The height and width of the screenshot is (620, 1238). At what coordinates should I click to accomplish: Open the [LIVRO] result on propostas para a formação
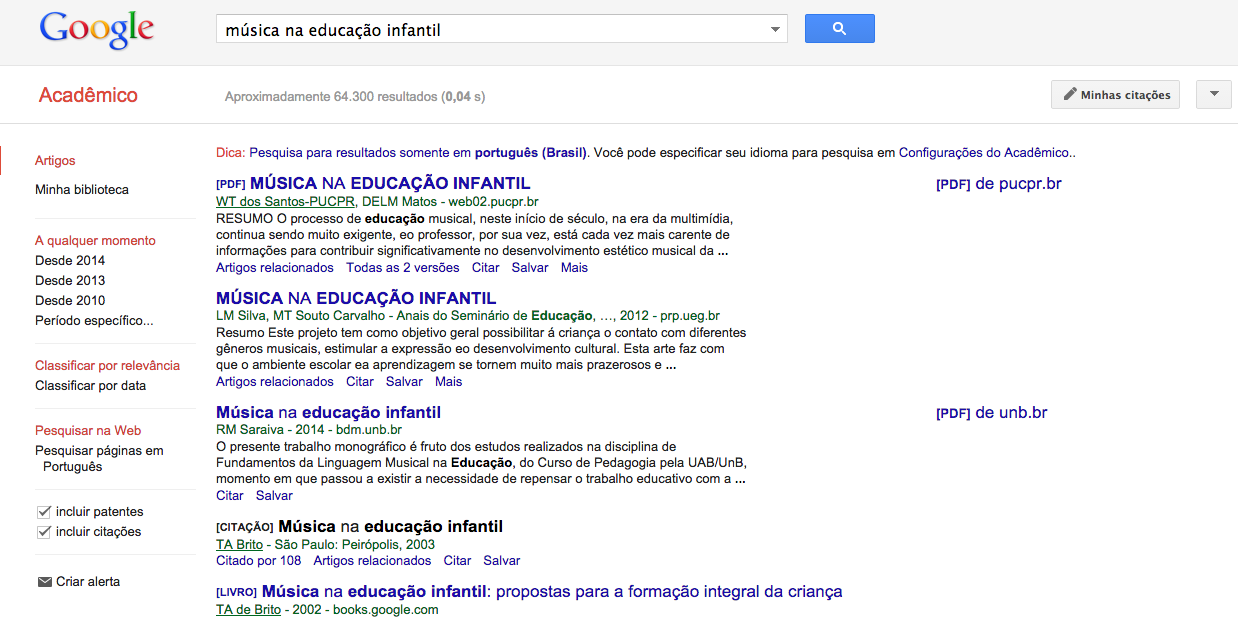[x=552, y=591]
